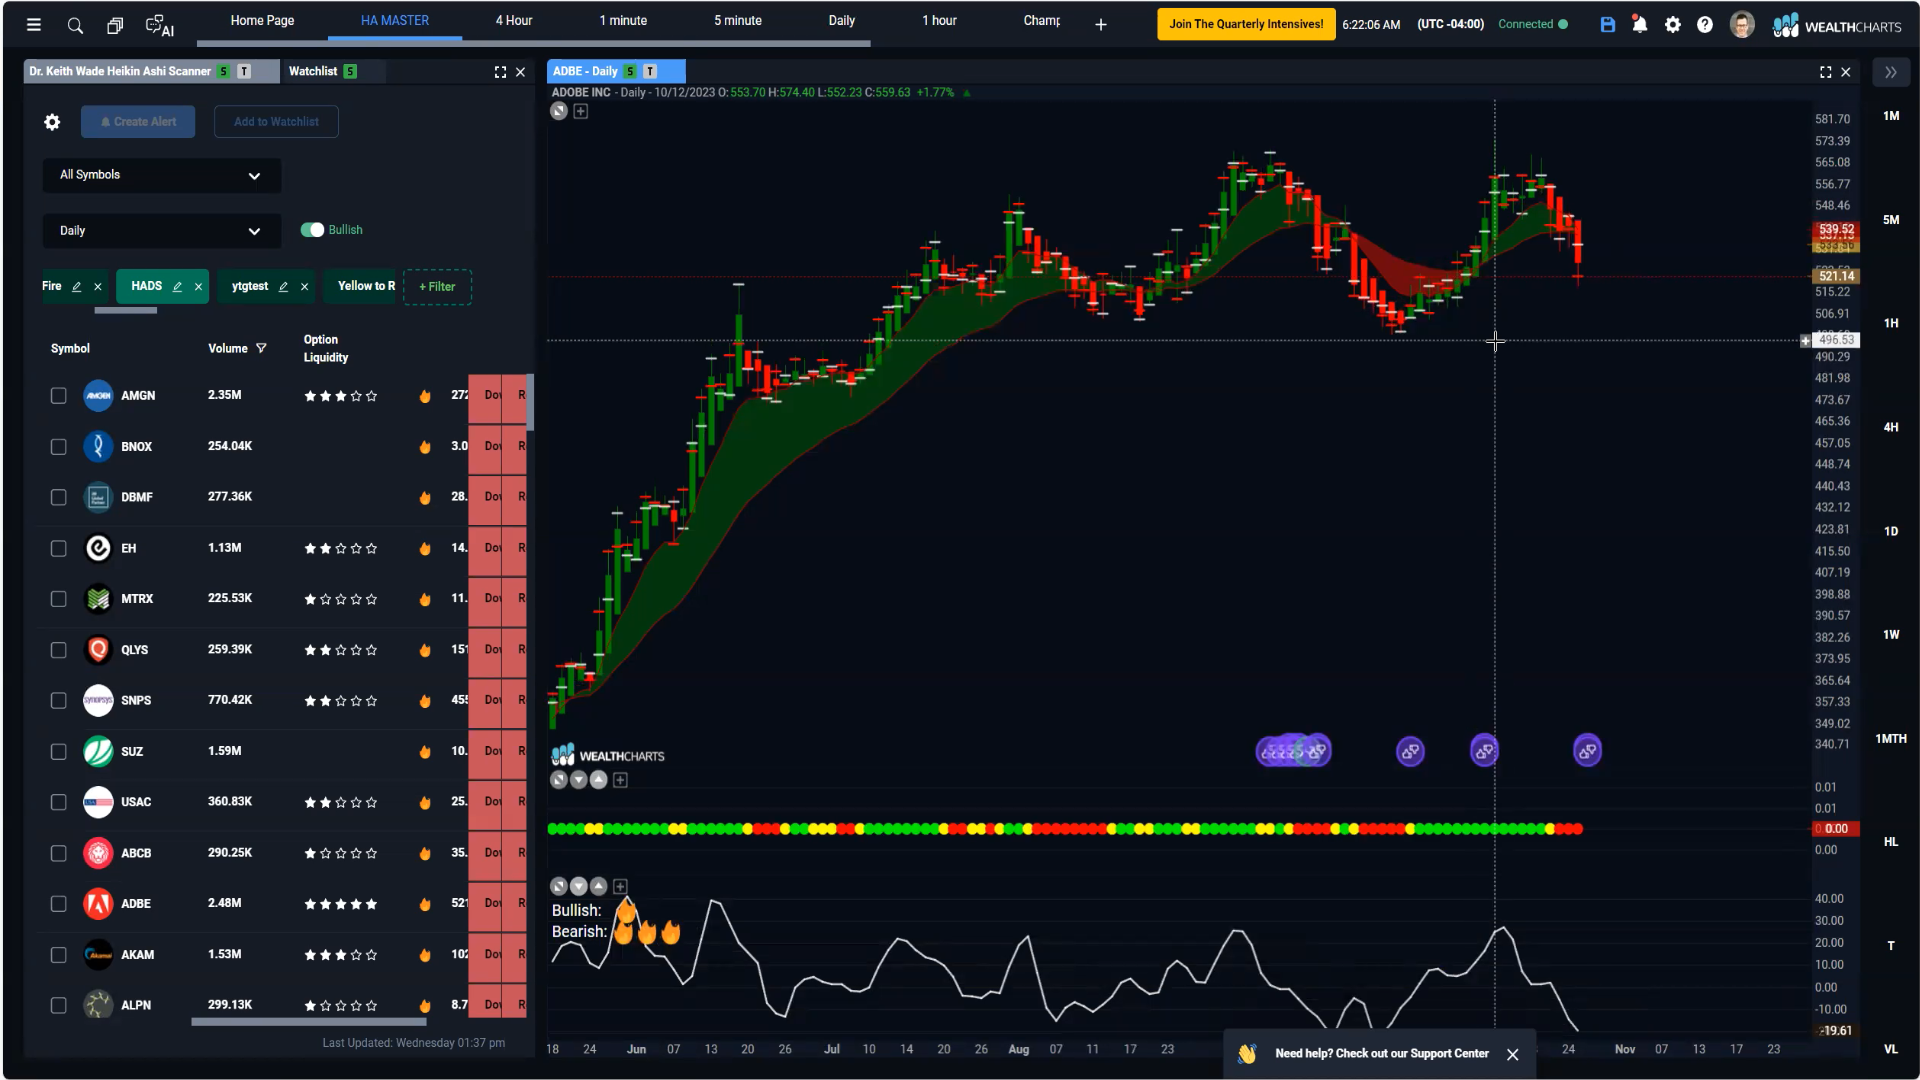Open the symbol search magnifier

[x=75, y=25]
